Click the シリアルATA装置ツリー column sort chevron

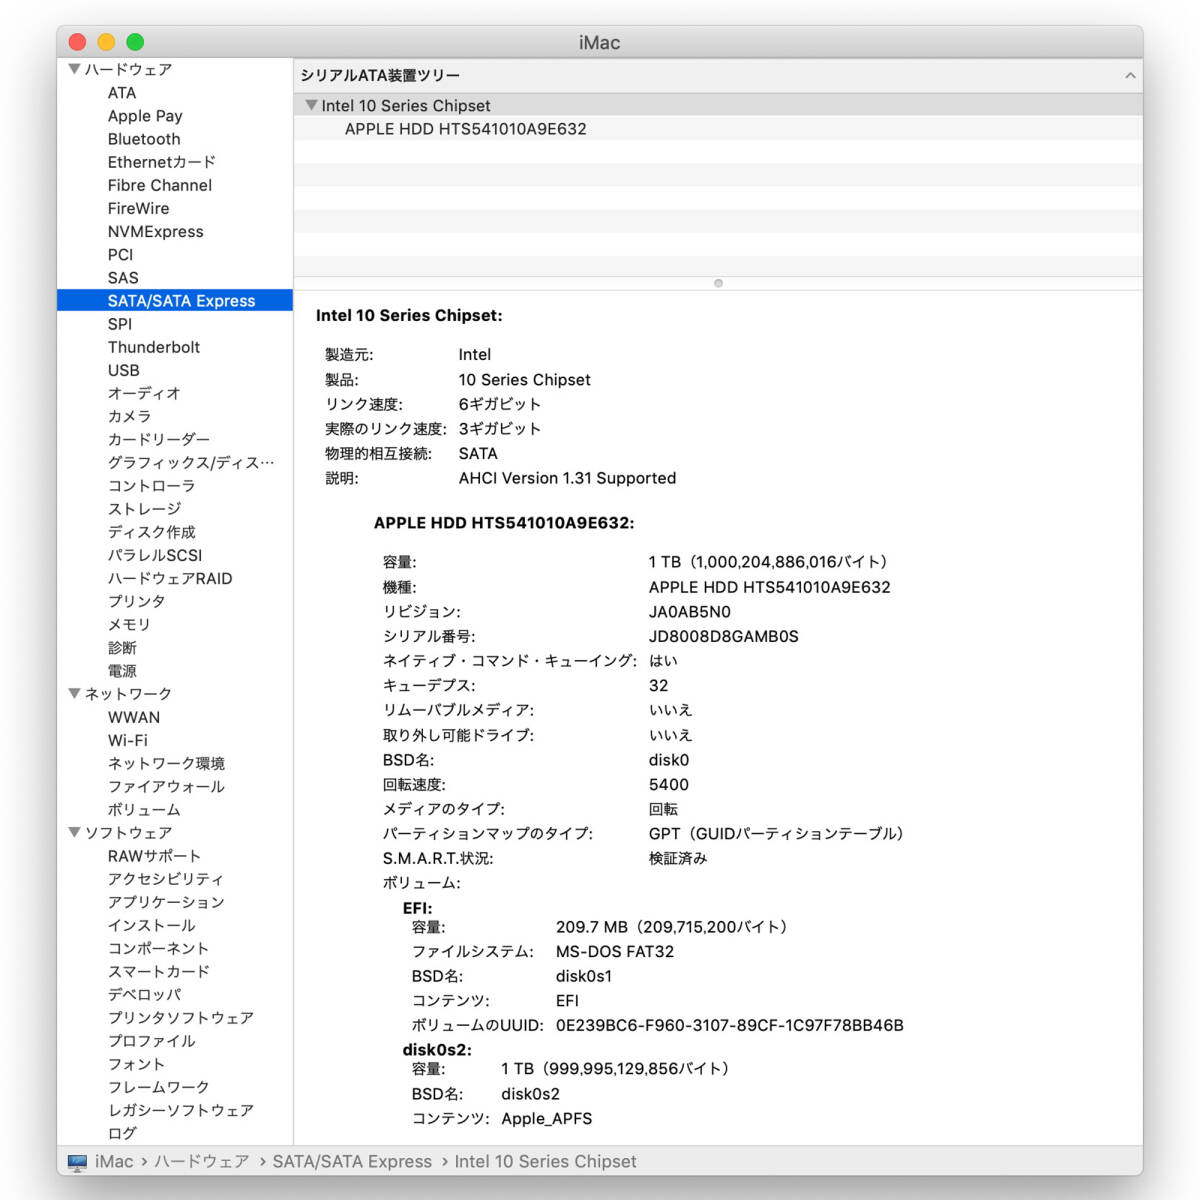pos(1130,75)
